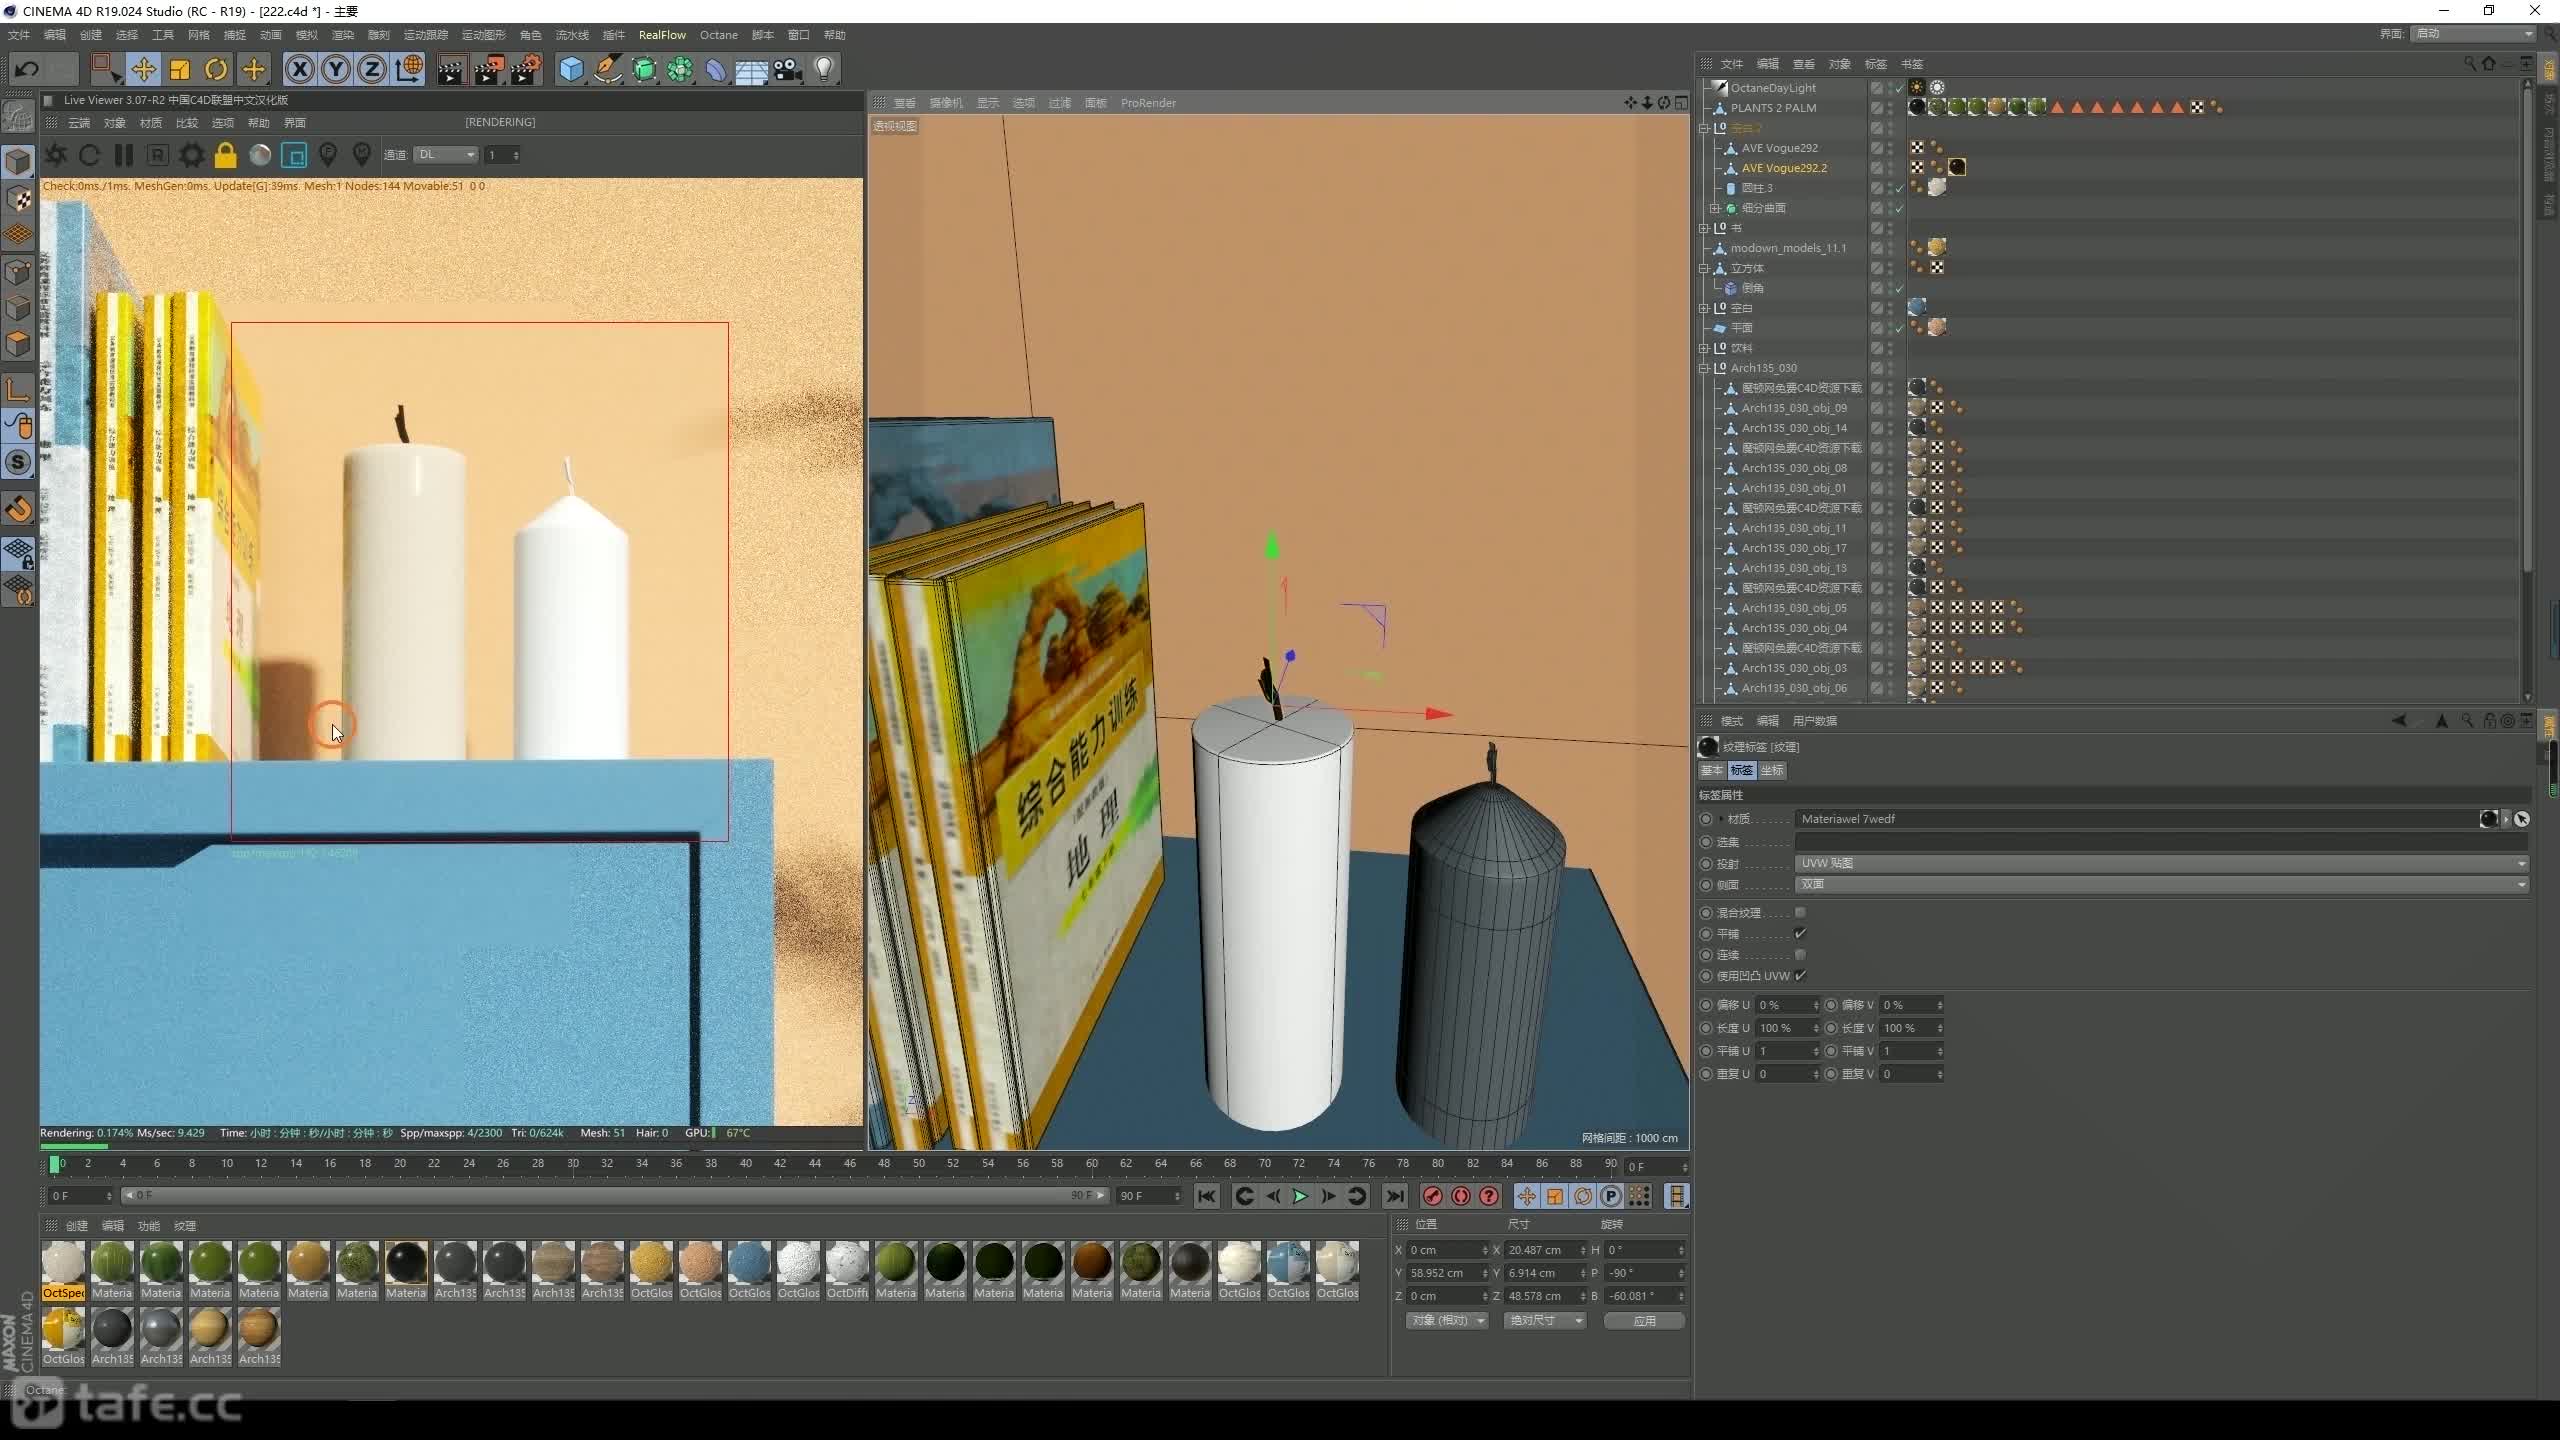Toggle the 平铺 checkbox

[1800, 933]
